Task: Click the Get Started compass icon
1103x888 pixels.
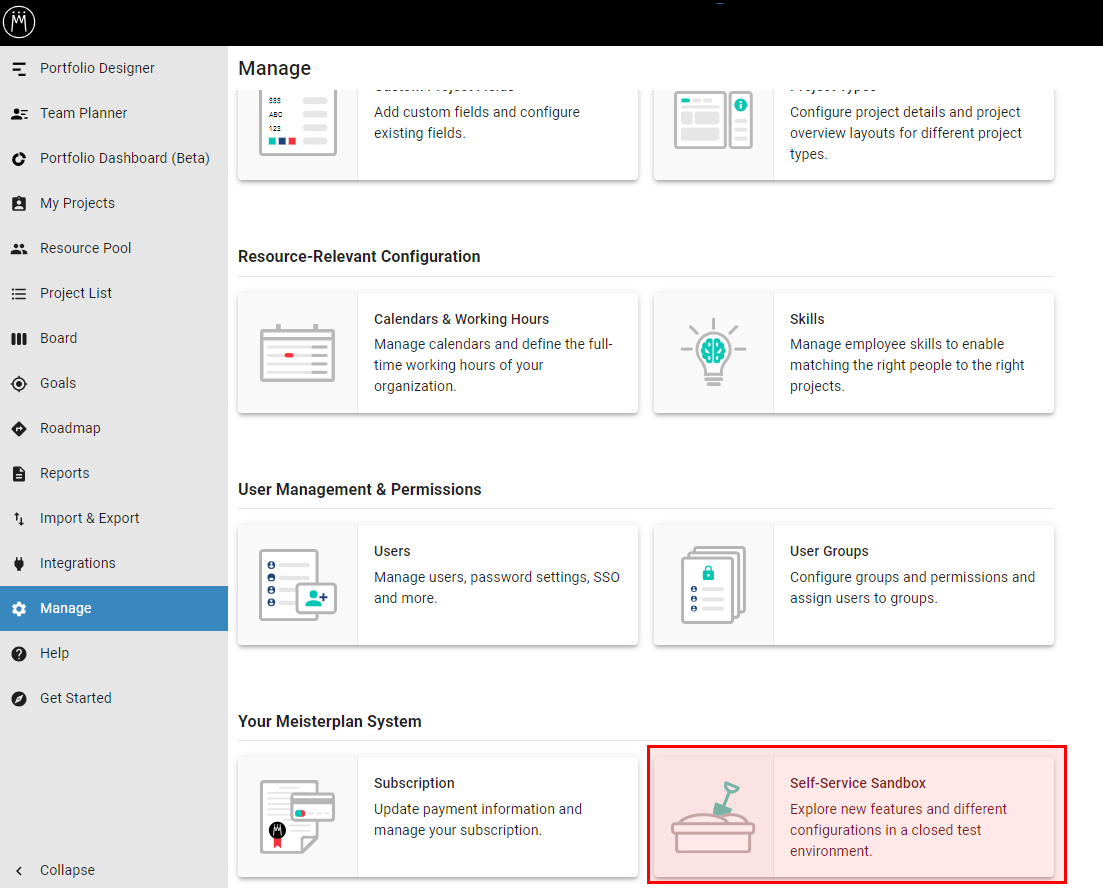Action: pos(19,699)
